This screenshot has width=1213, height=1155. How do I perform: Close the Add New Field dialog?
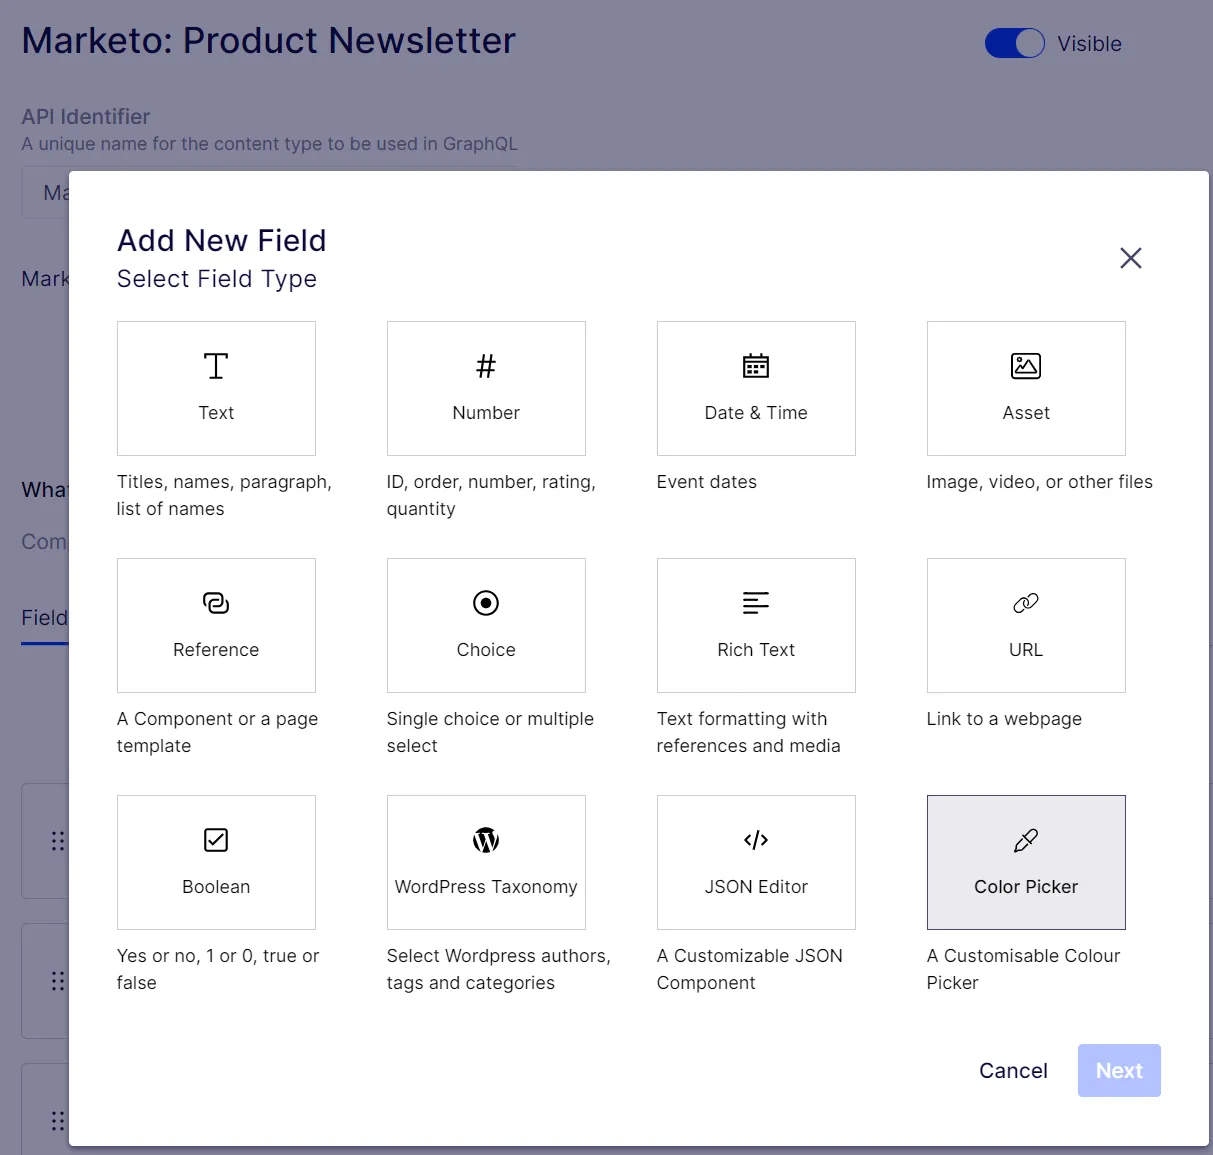coord(1131,258)
